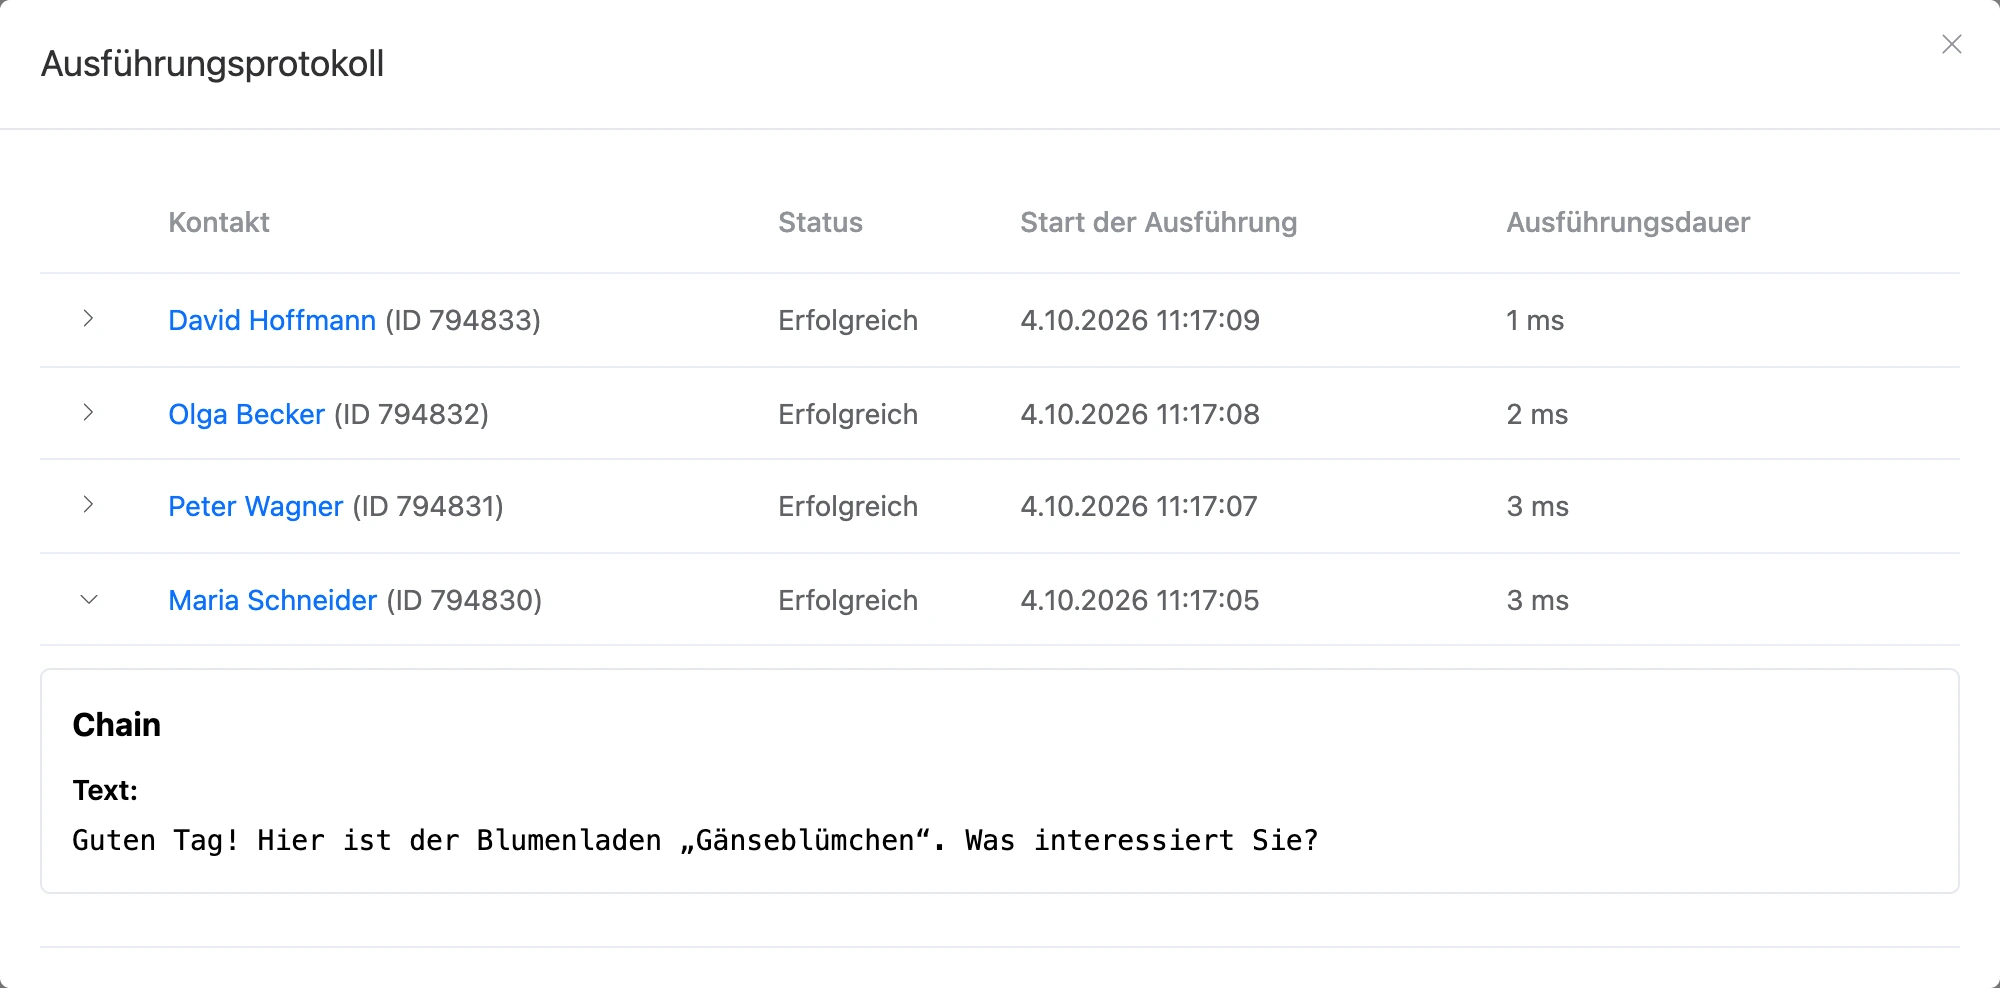Open David Hoffmann contact link
Viewport: 2000px width, 988px height.
coord(272,320)
